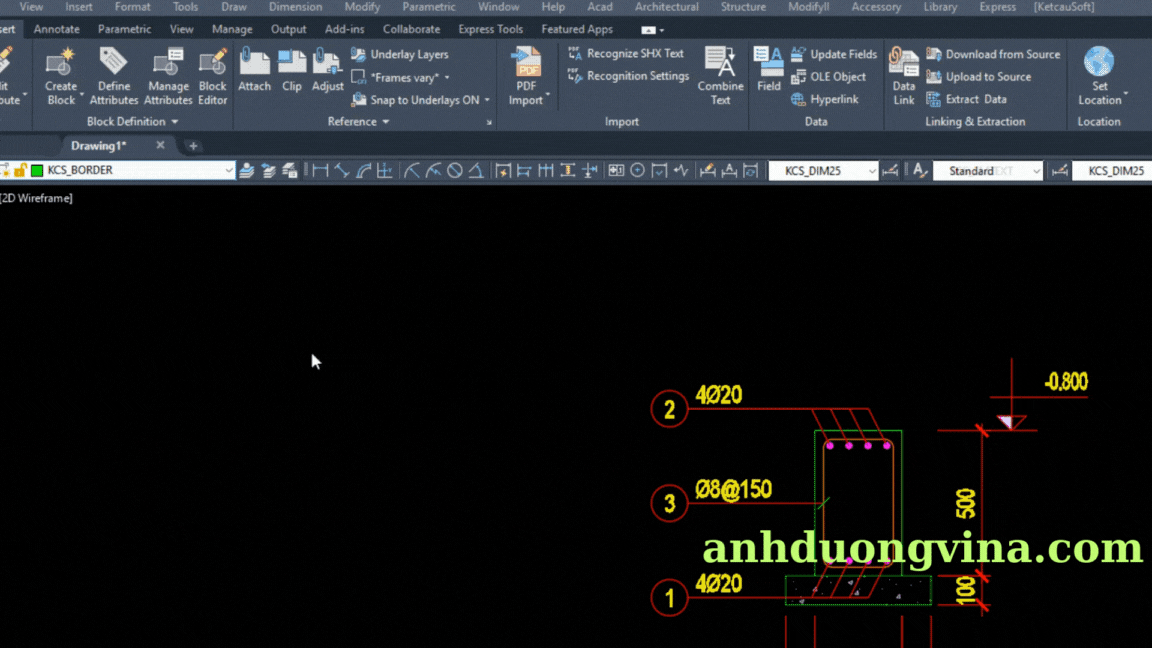The image size is (1152, 648).
Task: Open the Block Editor
Action: (212, 65)
